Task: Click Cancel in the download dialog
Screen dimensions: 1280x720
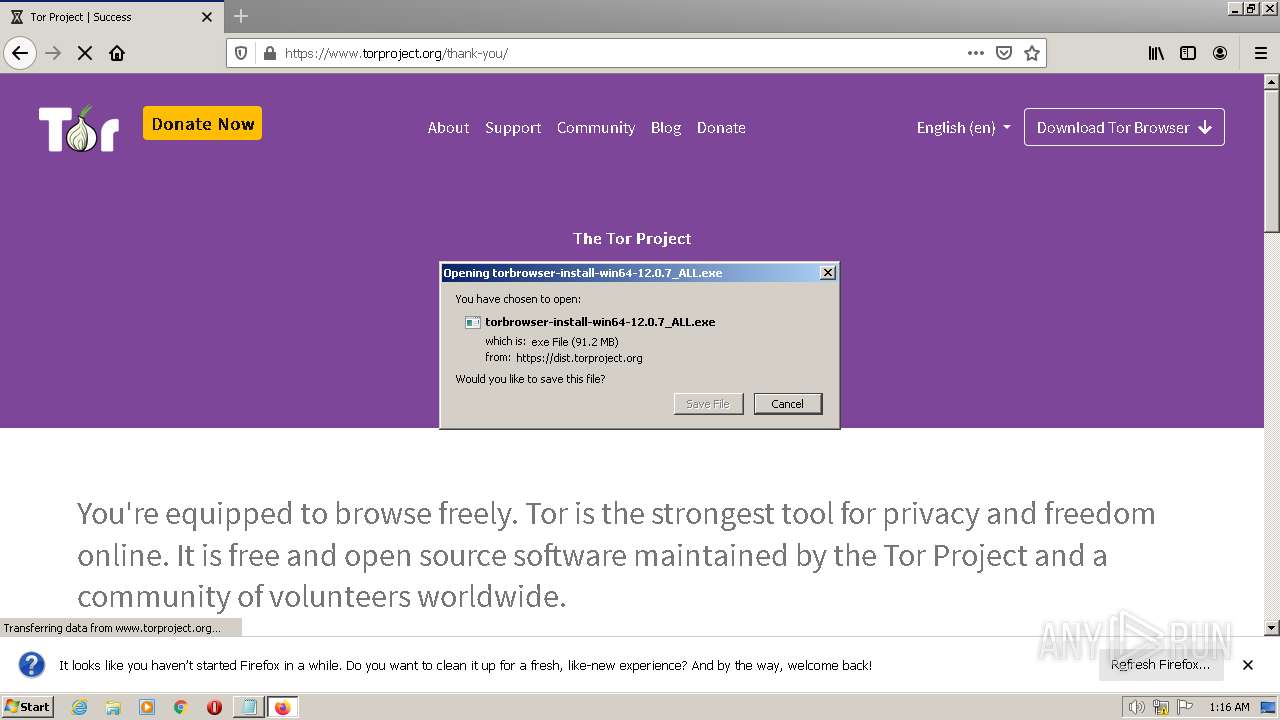Action: pos(787,404)
